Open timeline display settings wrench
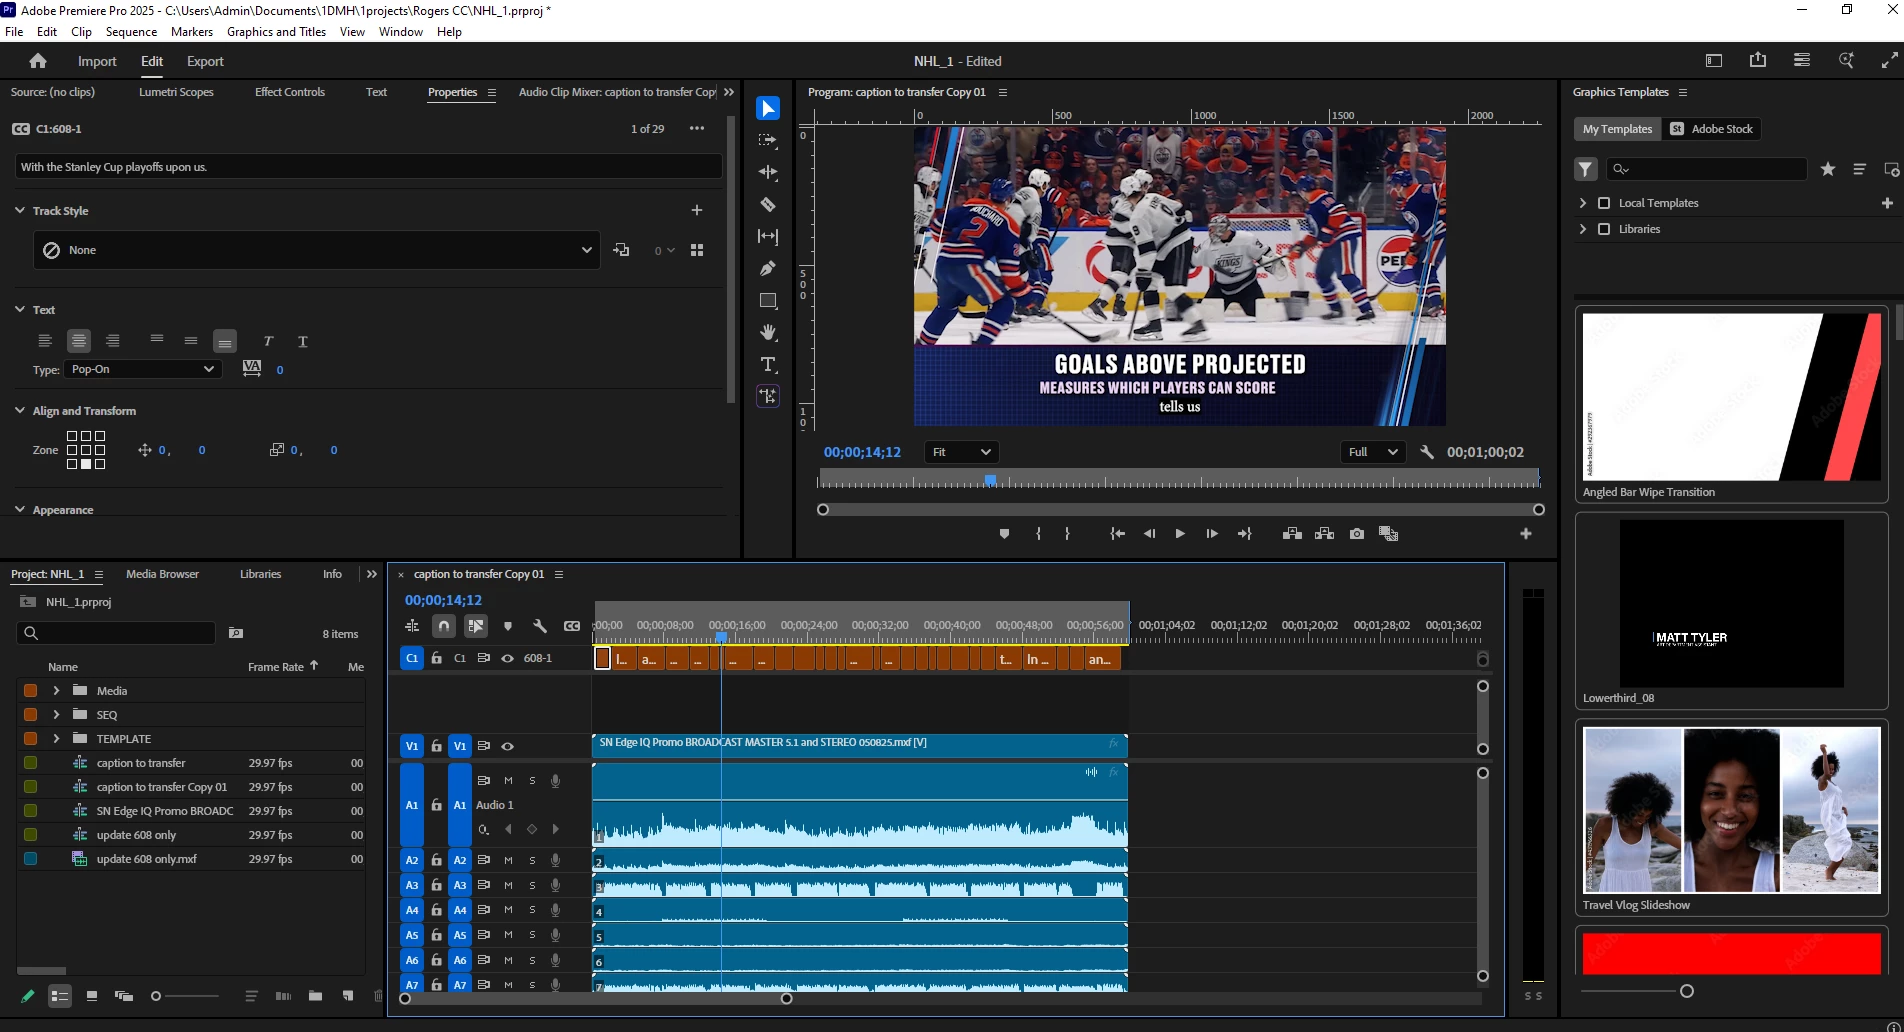Screen dimensions: 1904x1032 (540, 626)
